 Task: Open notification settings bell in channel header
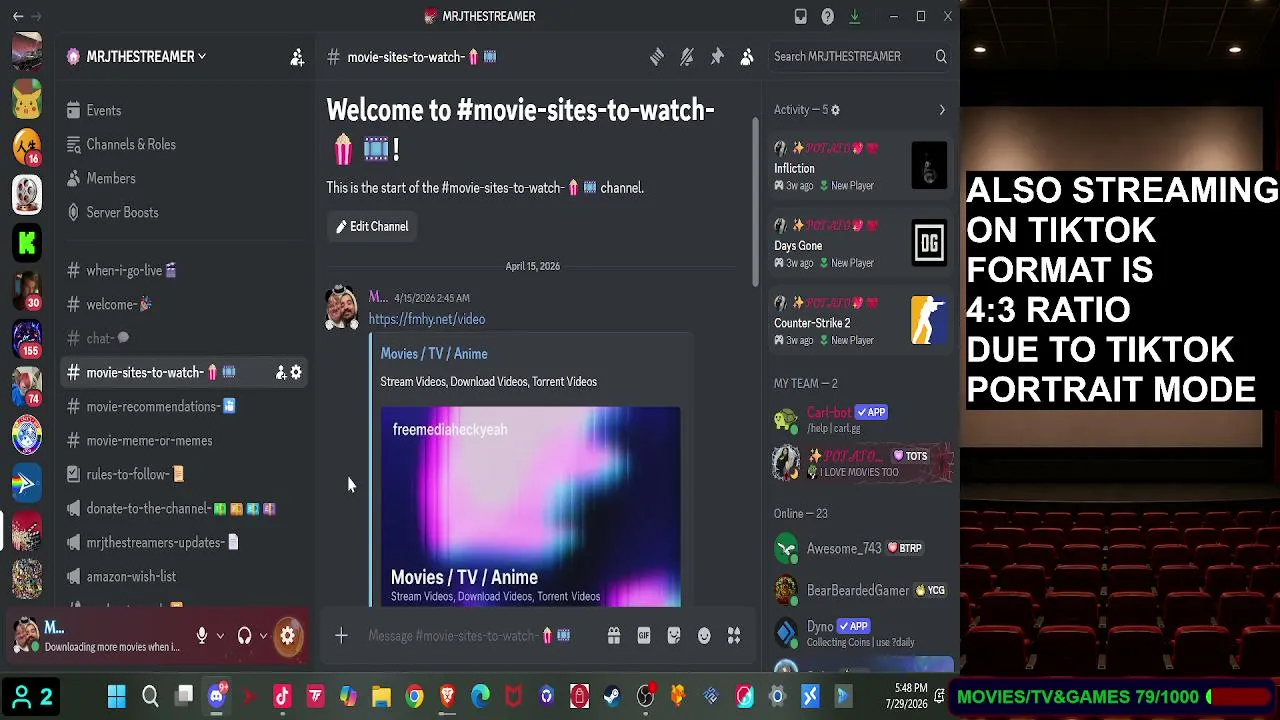(687, 57)
